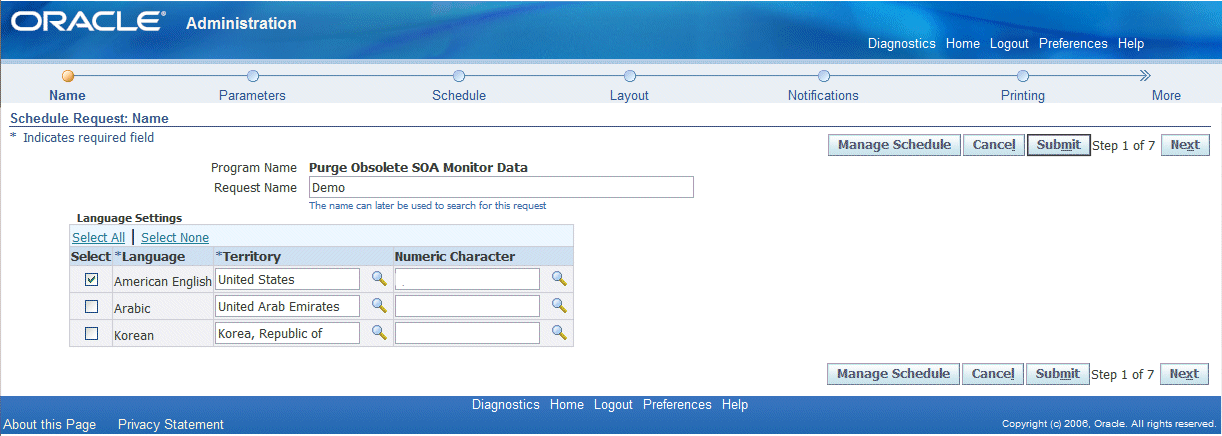
Task: Open Numeric Character lookup for American English row
Action: [559, 279]
